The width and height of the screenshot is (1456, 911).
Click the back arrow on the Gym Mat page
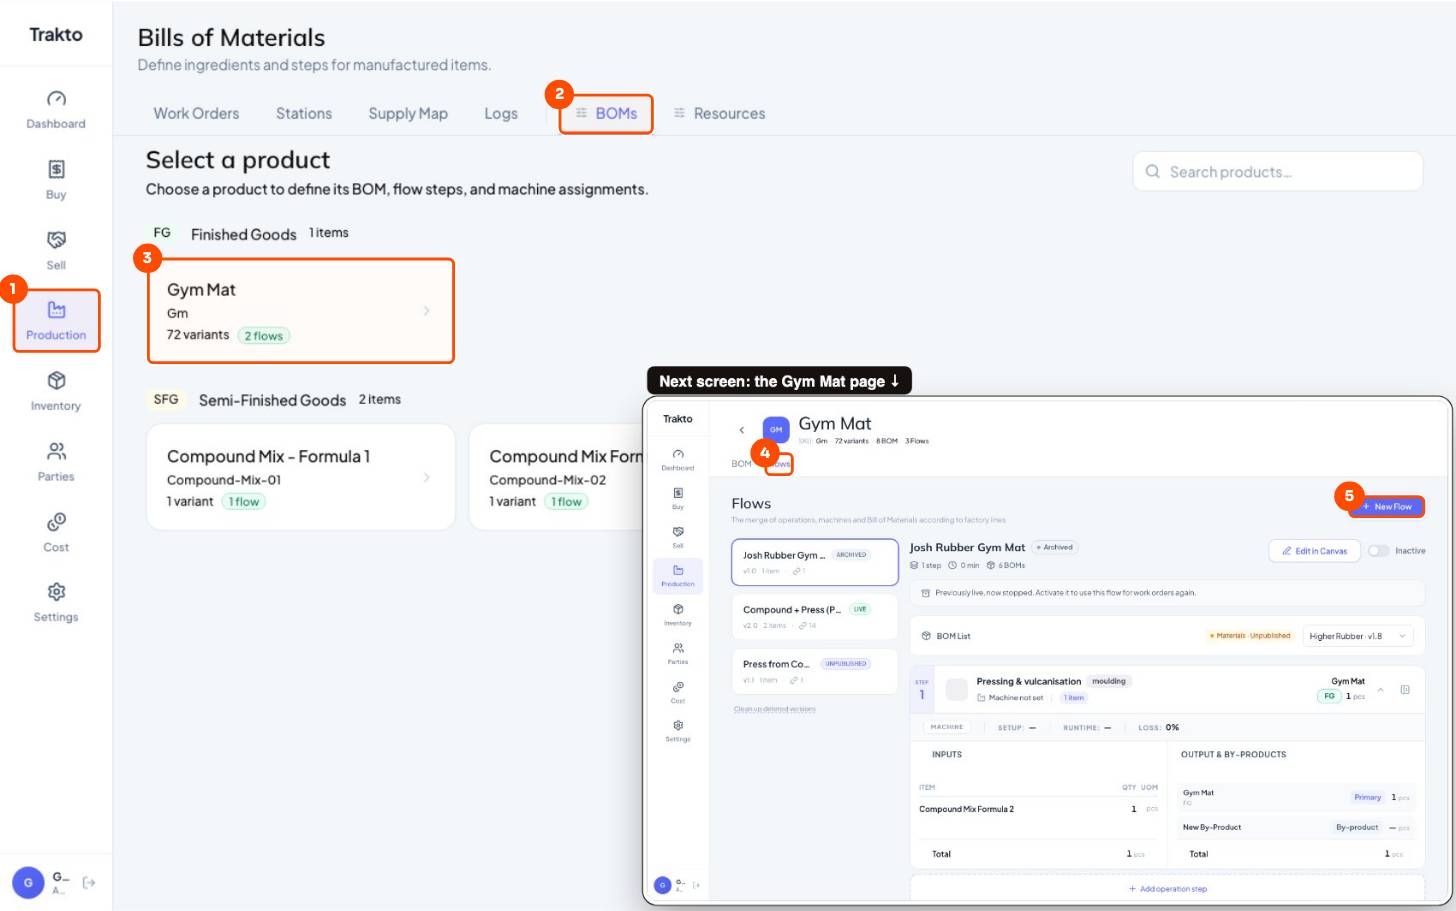tap(742, 430)
